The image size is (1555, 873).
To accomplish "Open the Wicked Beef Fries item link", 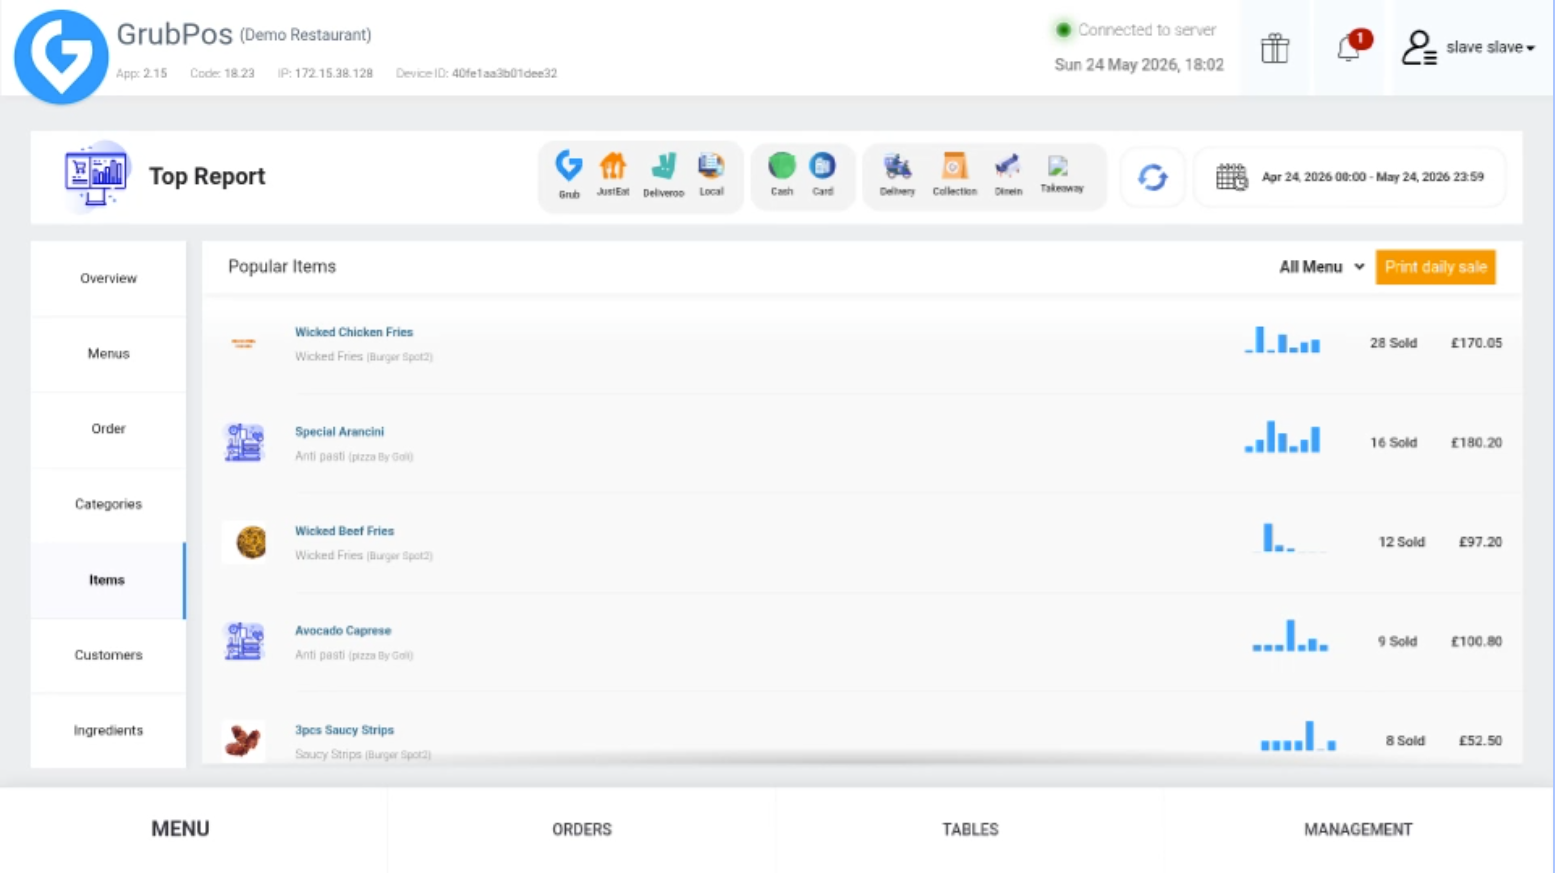I will pos(344,531).
